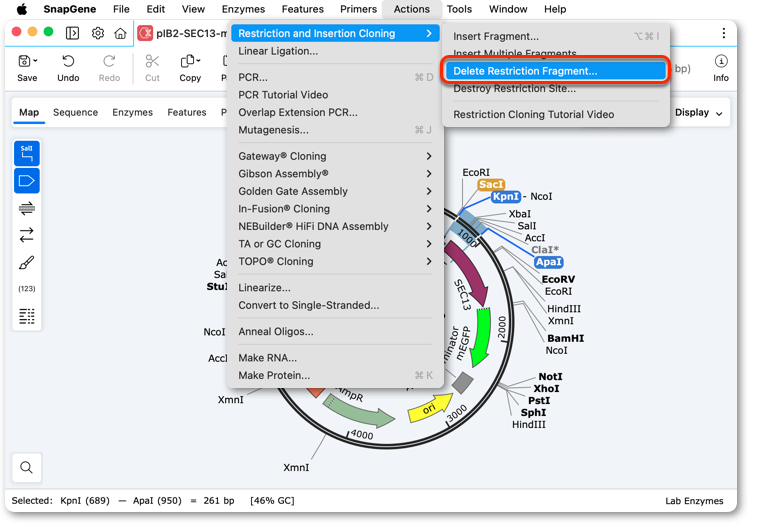This screenshot has width=764, height=523.
Task: Open the Display dropdown
Action: click(698, 113)
